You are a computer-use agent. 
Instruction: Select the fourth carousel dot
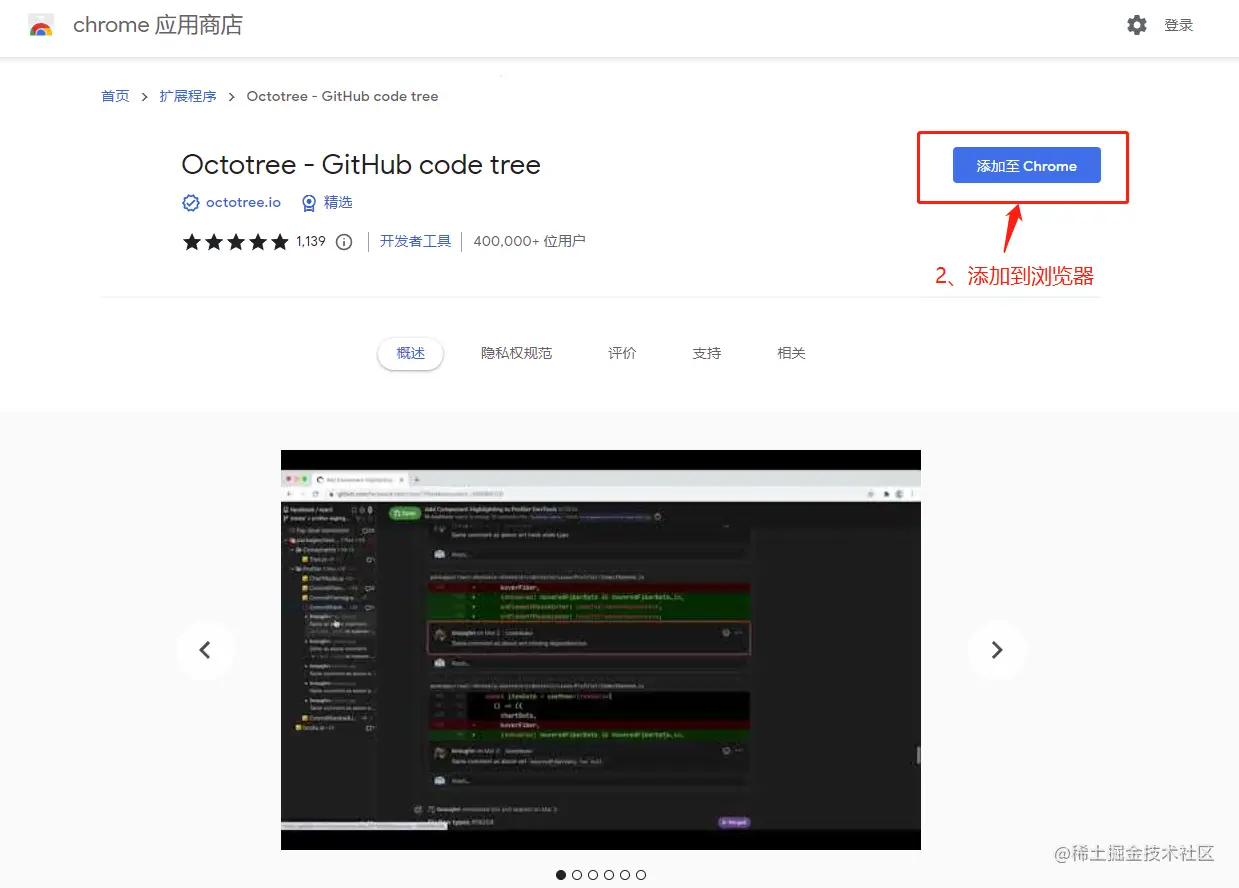pos(609,875)
